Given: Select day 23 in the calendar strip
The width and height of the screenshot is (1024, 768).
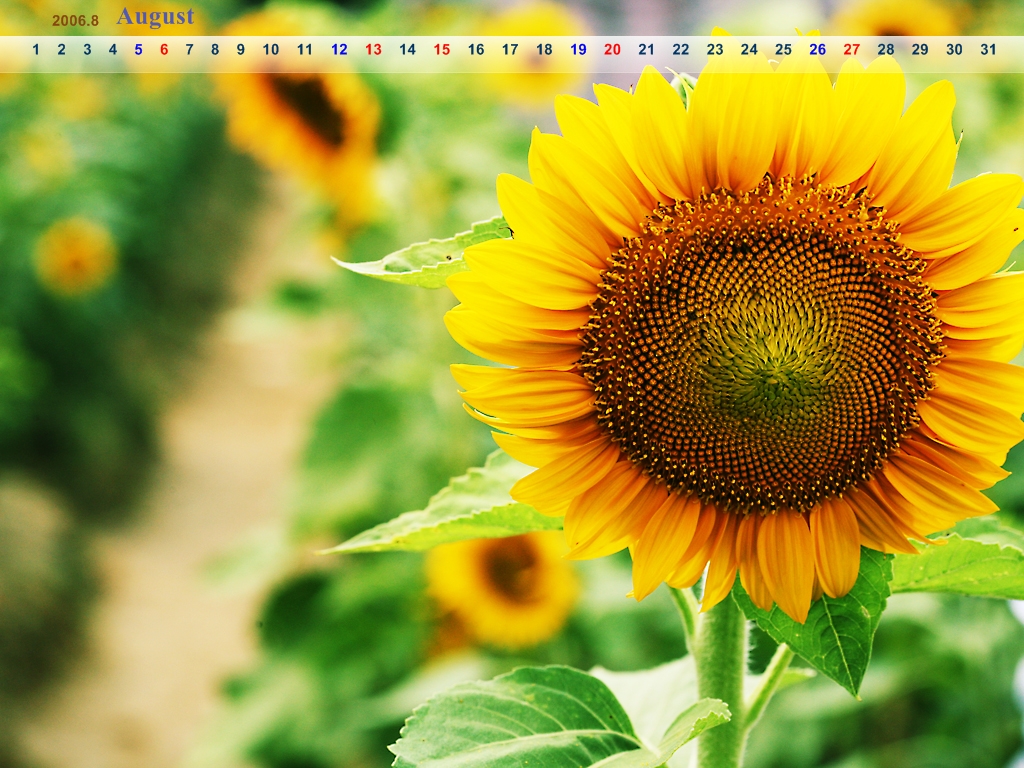Looking at the screenshot, I should [x=715, y=49].
